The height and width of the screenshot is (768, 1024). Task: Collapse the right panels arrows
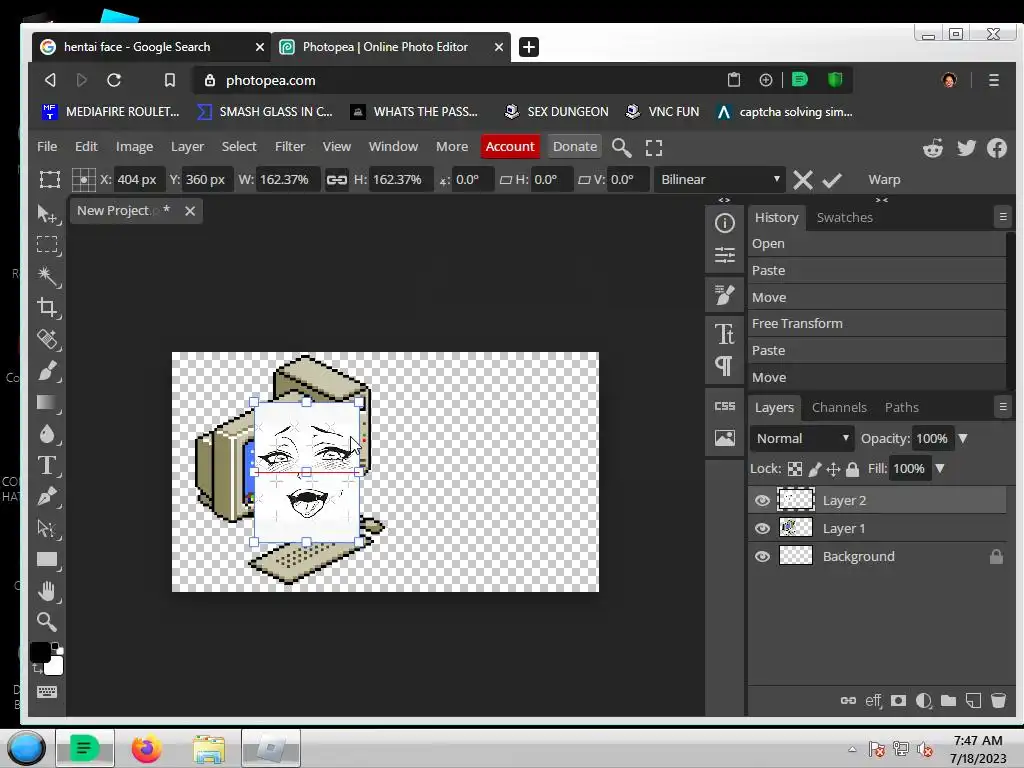(882, 200)
